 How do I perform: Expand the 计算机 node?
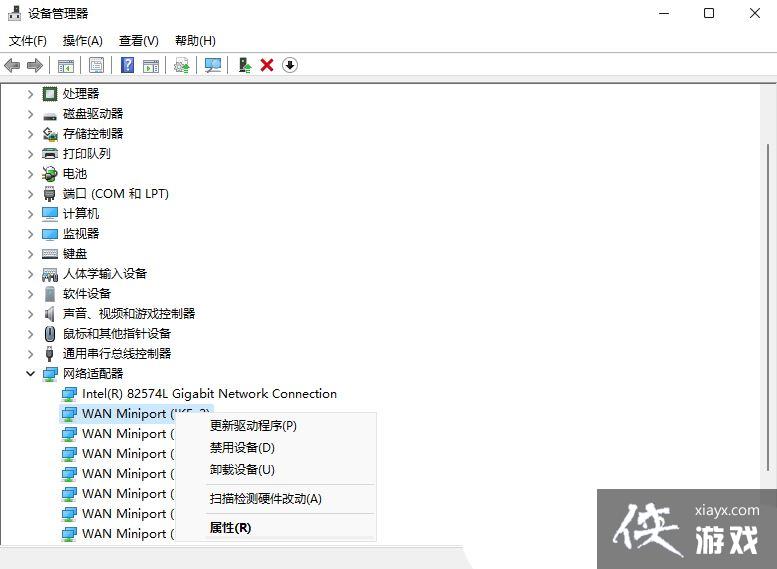(30, 214)
